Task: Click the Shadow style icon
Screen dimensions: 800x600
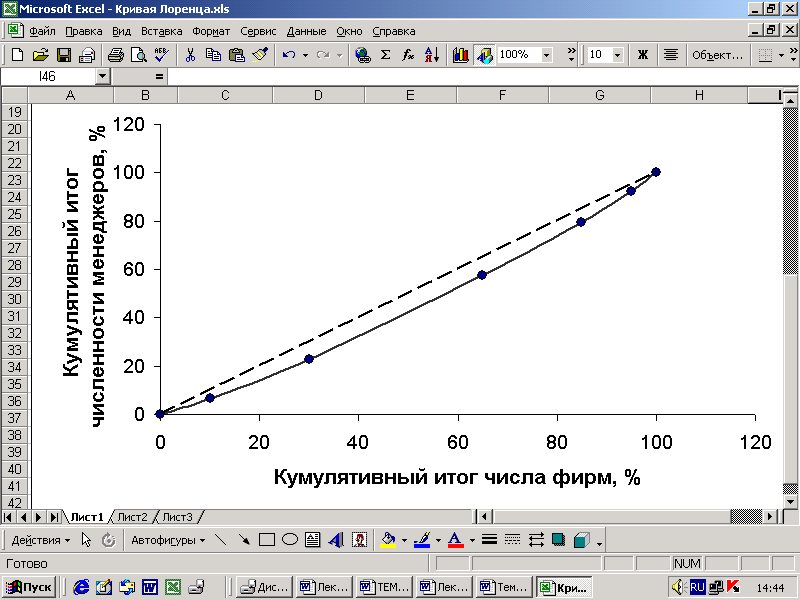Action: click(x=559, y=540)
